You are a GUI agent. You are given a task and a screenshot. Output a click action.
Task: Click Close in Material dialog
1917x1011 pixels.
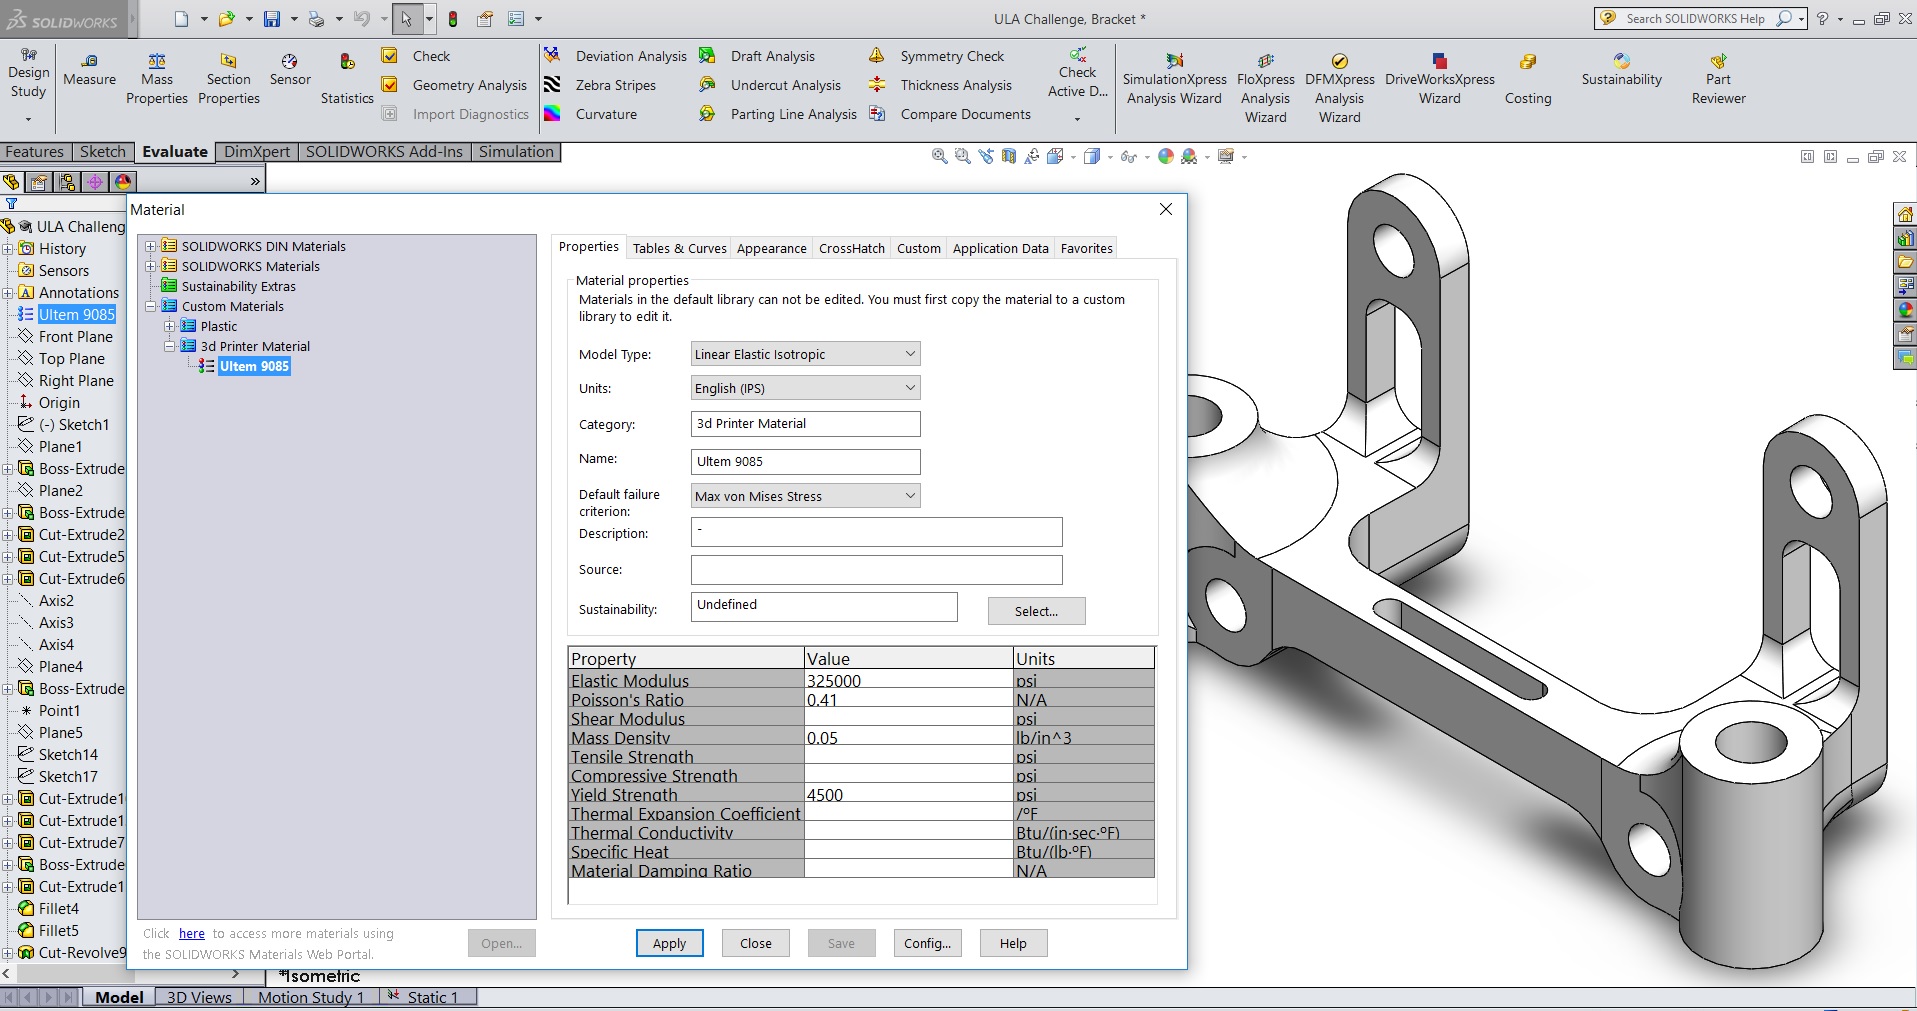755,943
